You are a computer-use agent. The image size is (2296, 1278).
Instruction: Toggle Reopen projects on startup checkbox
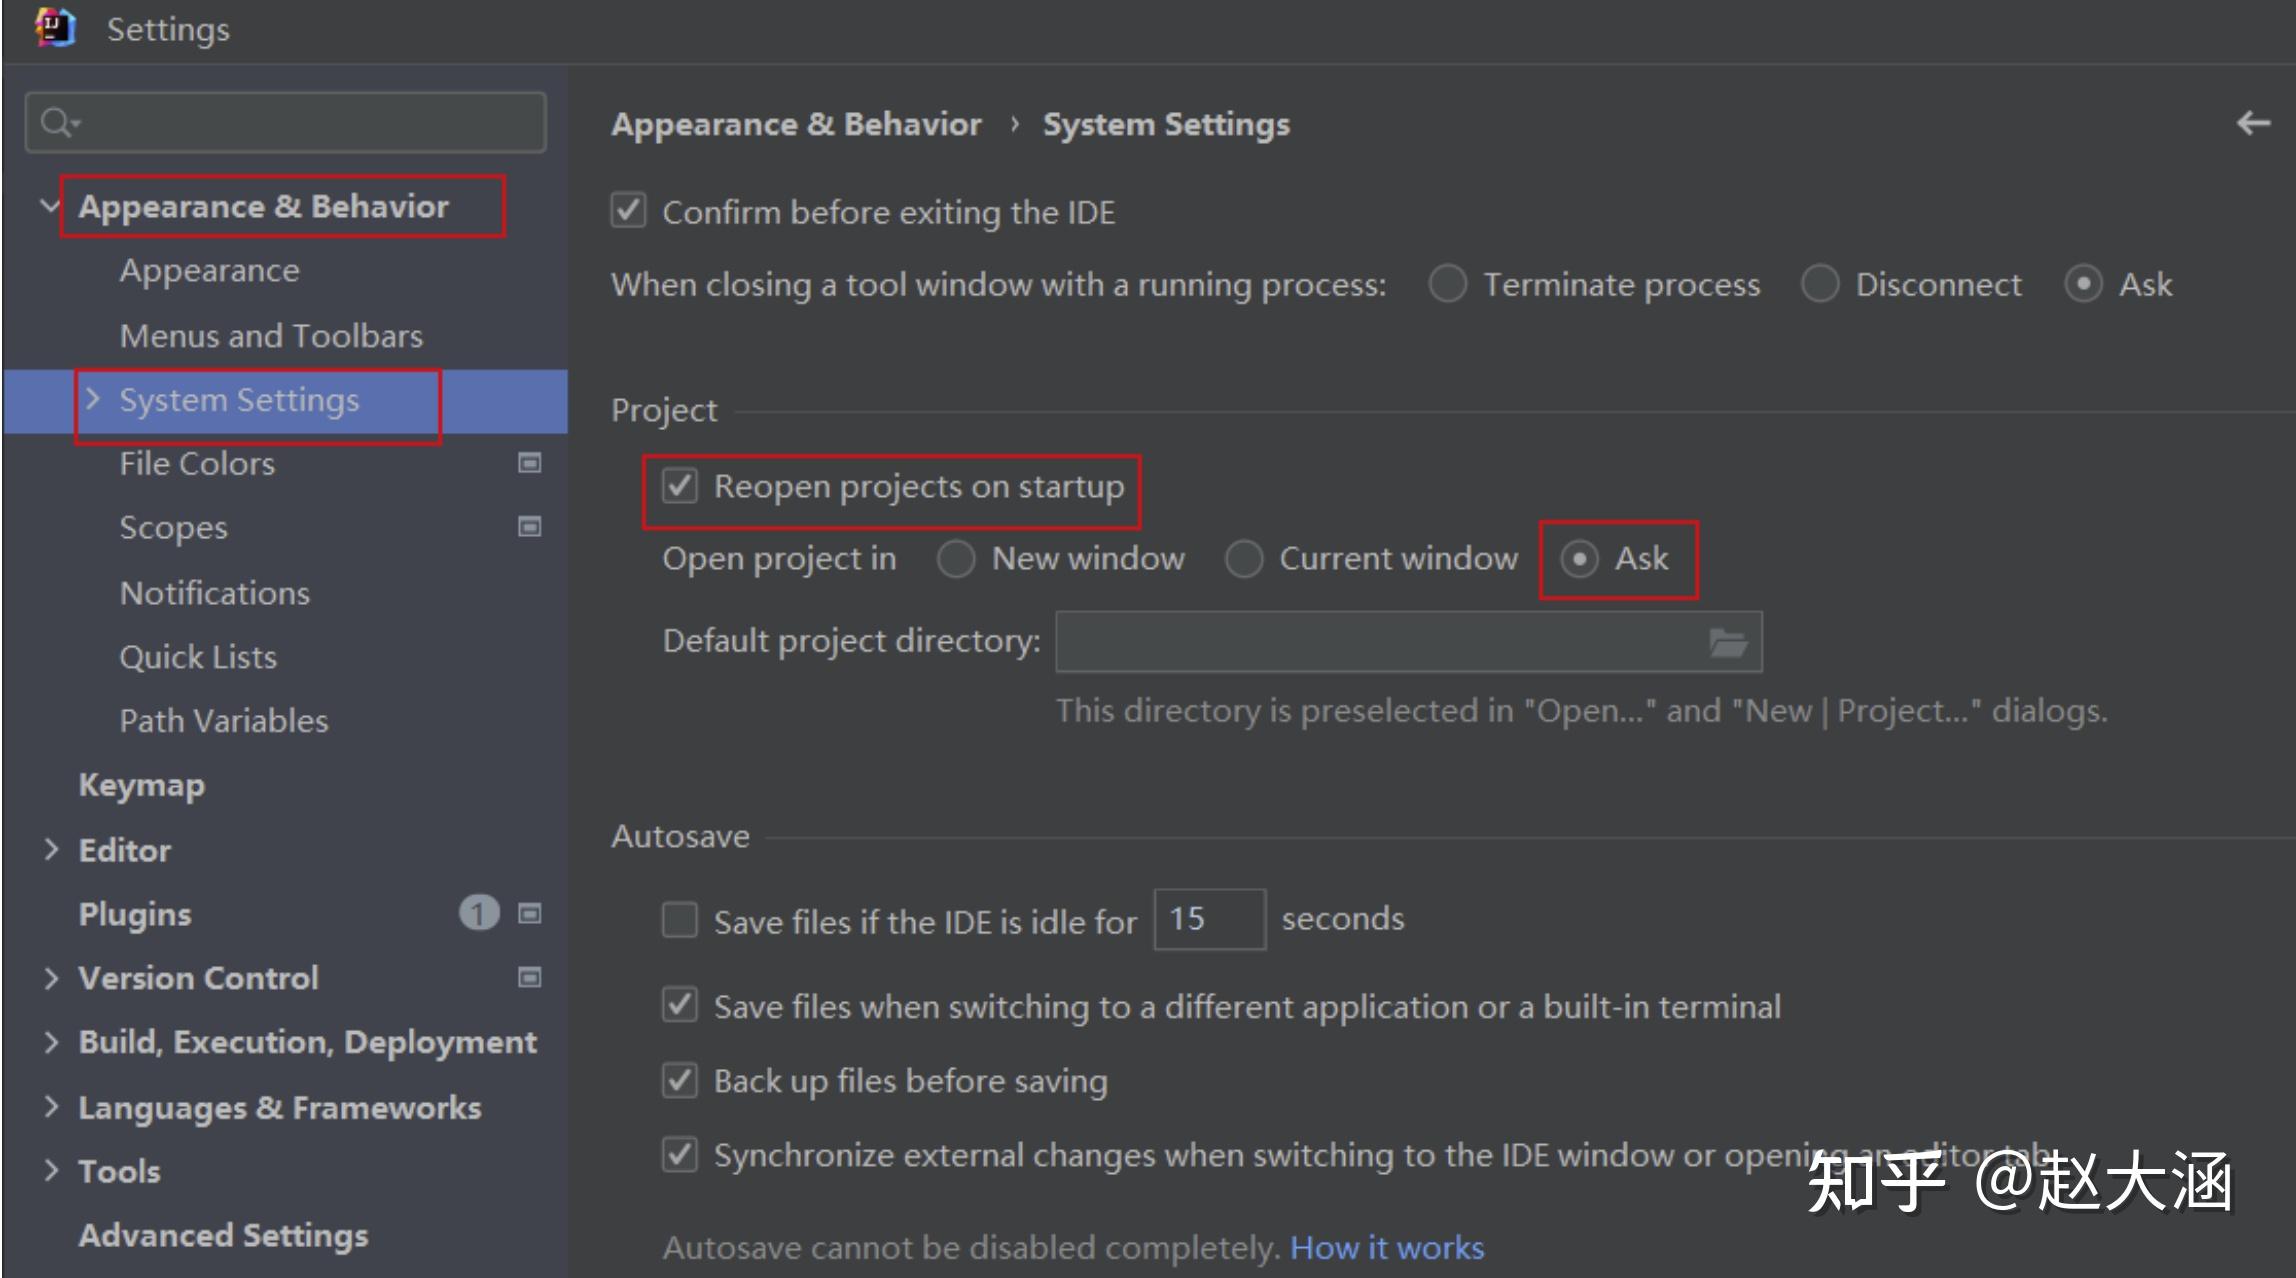(x=680, y=487)
